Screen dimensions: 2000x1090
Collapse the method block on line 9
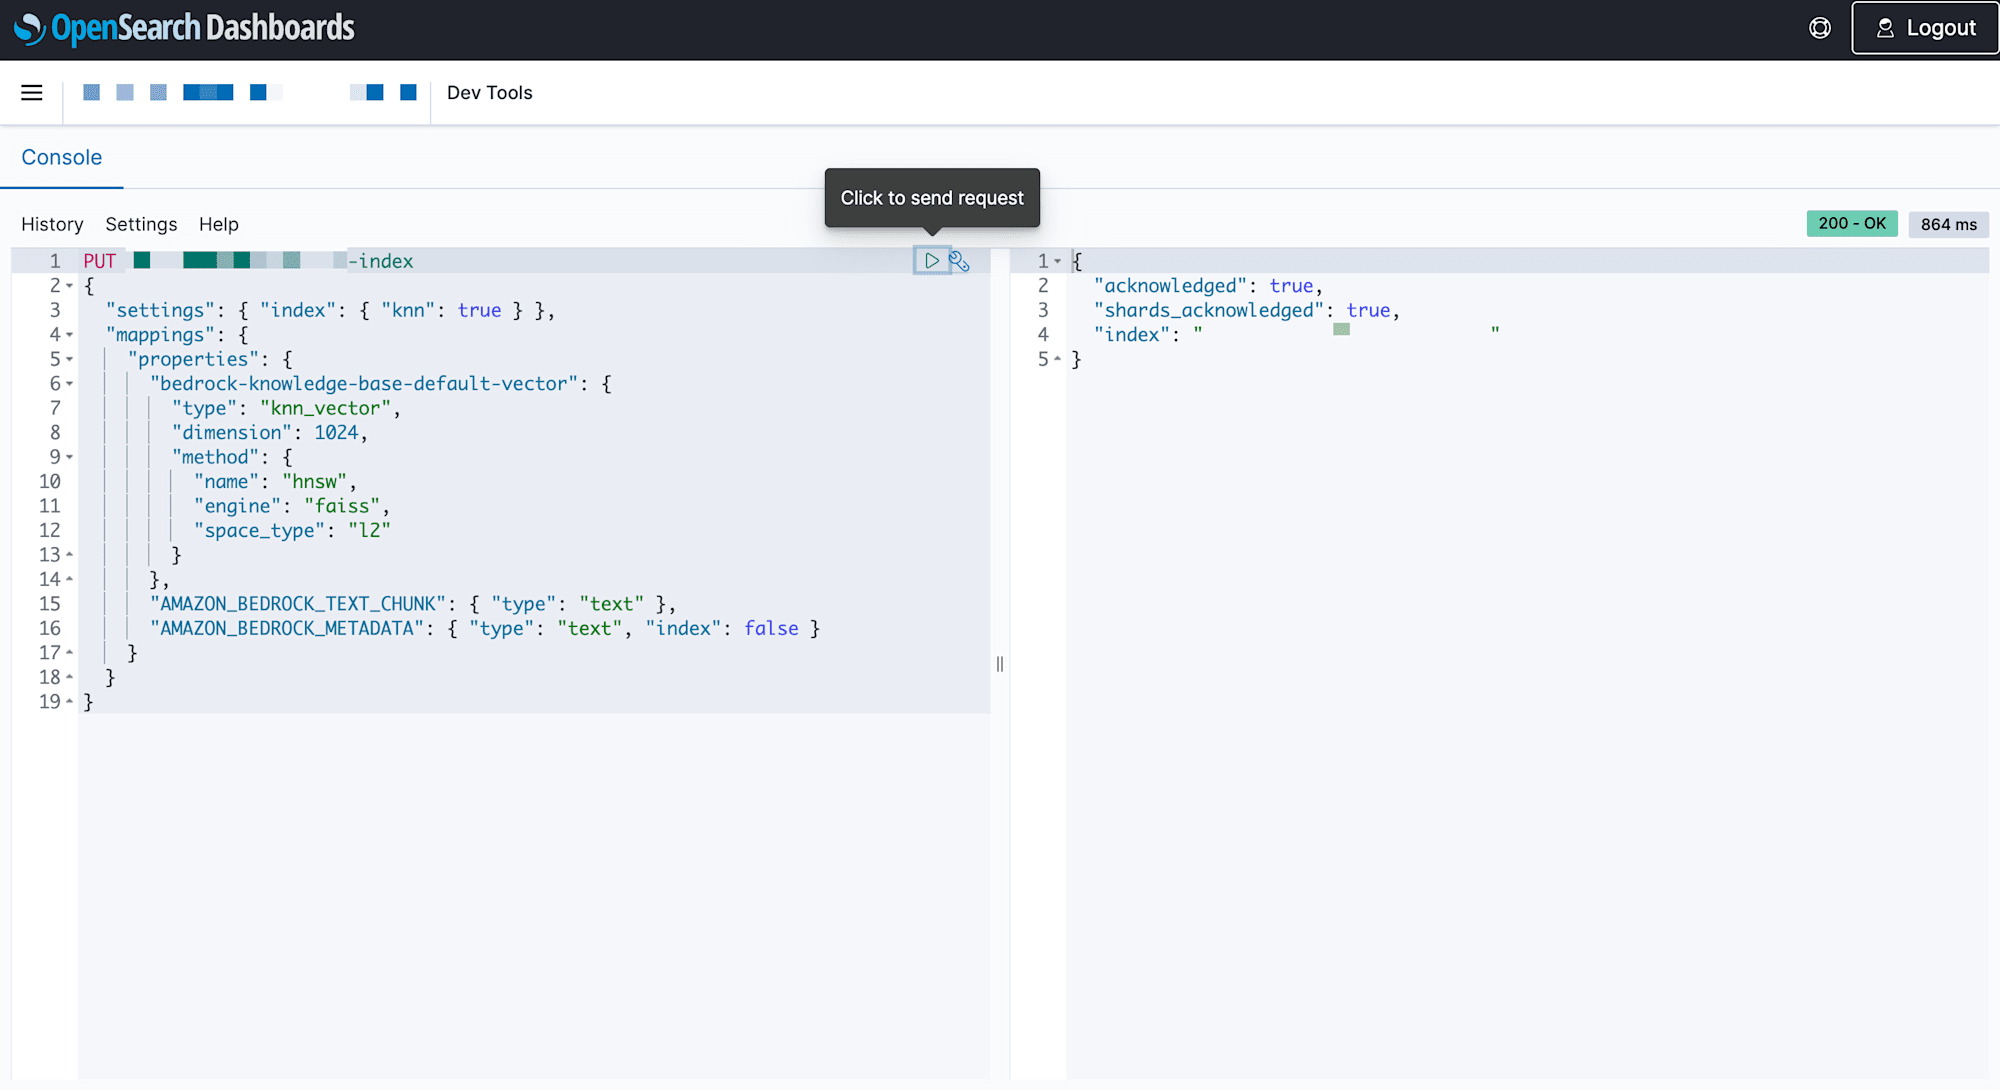click(70, 457)
